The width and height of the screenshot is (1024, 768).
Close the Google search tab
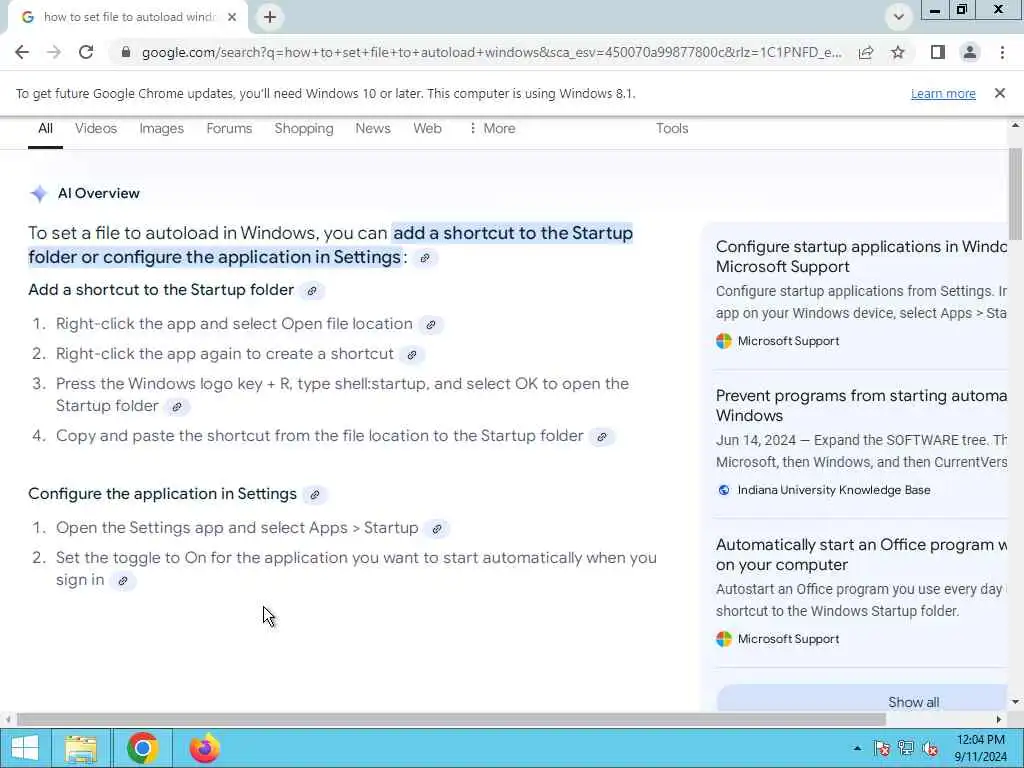click(232, 17)
